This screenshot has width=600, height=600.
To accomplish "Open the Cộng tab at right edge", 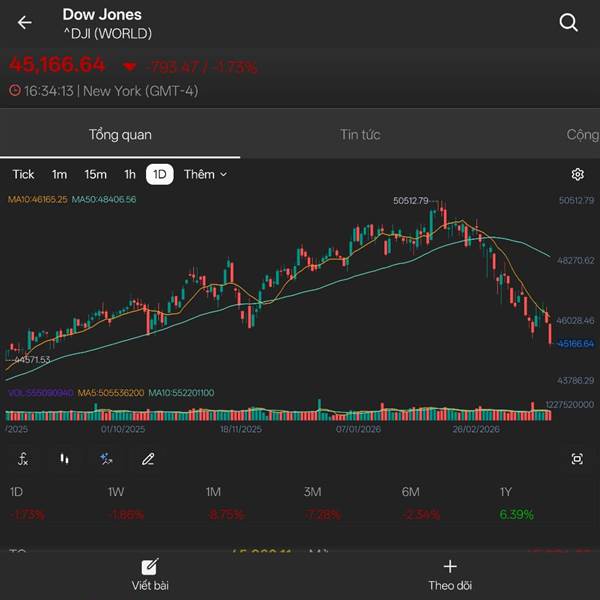I will coord(583,135).
